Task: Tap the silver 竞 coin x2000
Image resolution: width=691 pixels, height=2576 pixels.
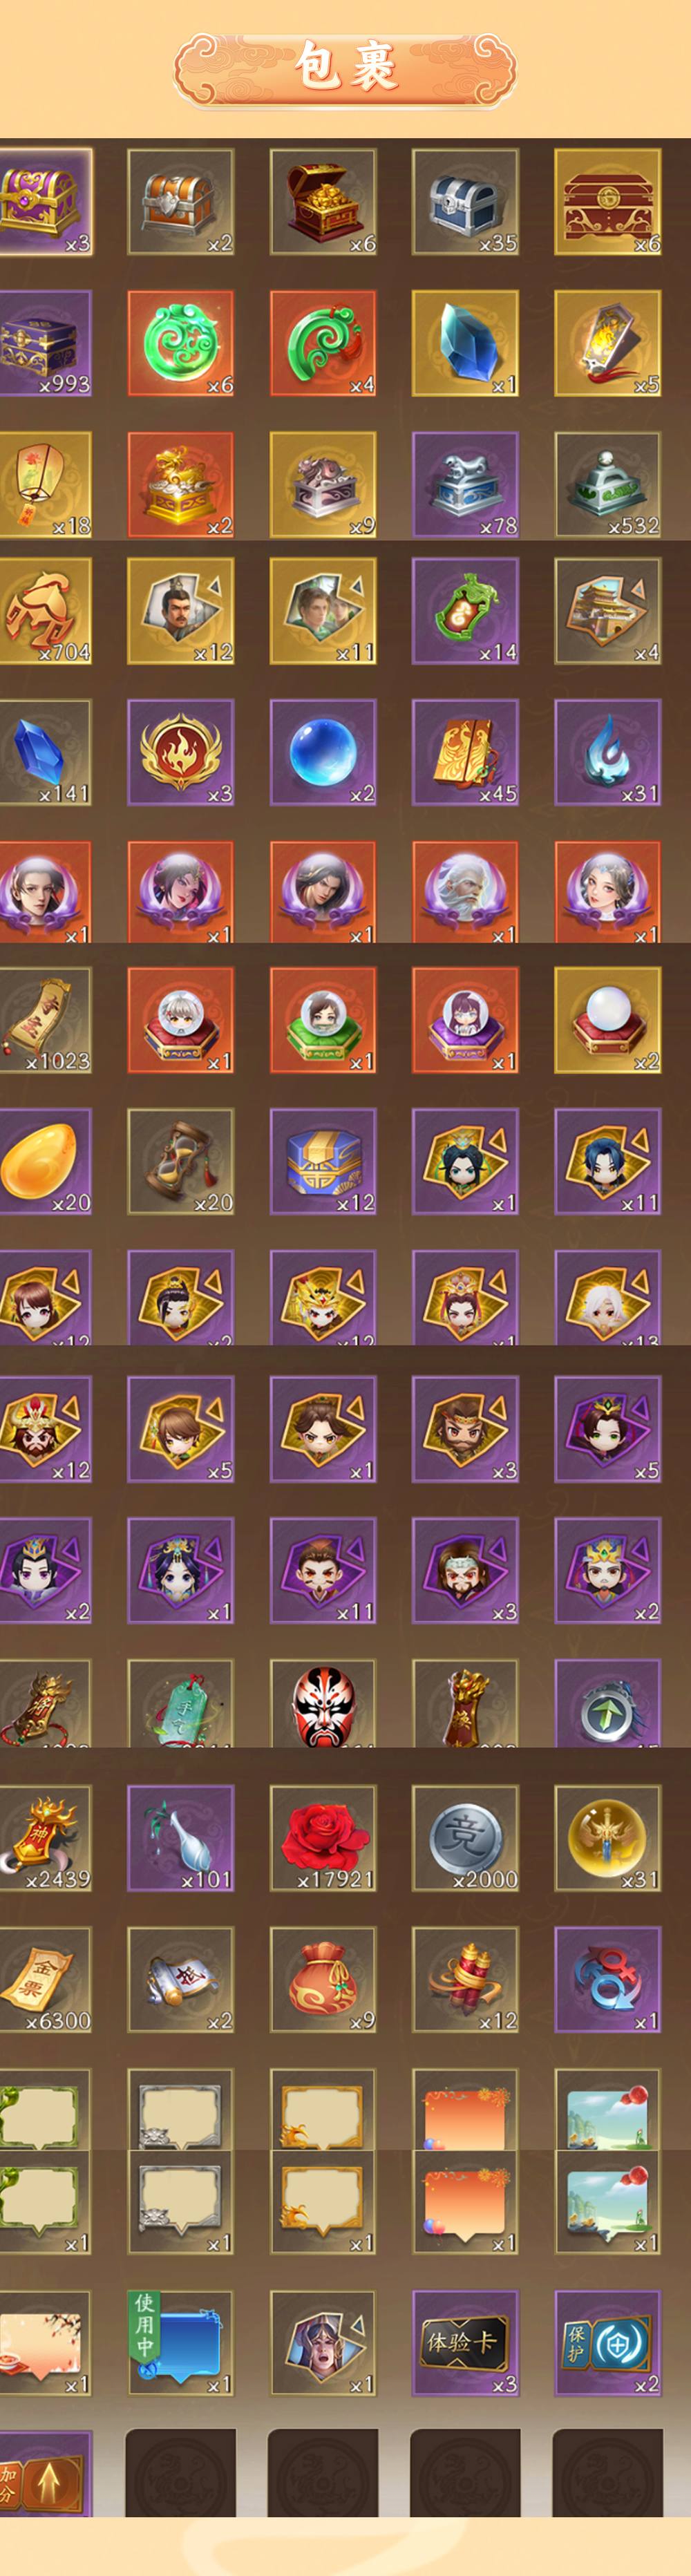Action: (x=465, y=1838)
